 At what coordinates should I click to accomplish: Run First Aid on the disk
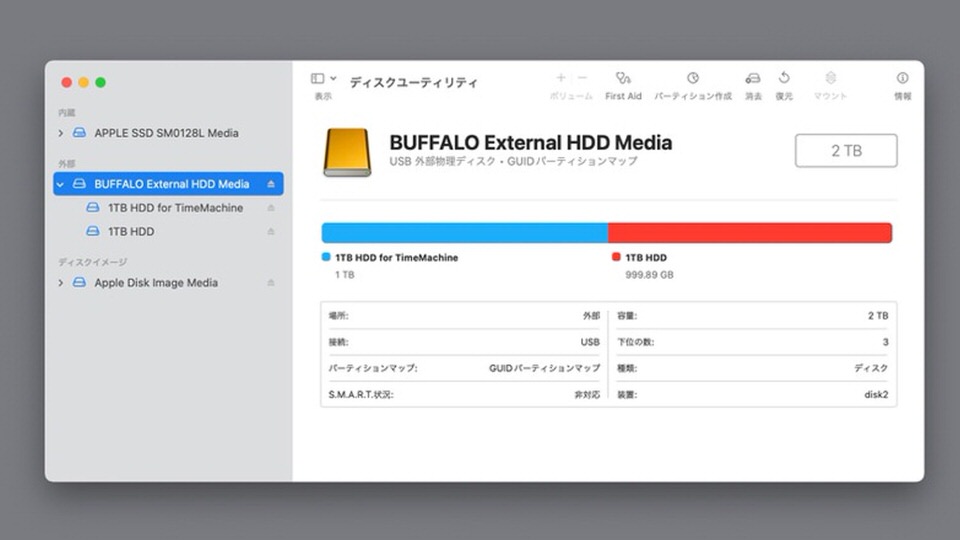(623, 78)
